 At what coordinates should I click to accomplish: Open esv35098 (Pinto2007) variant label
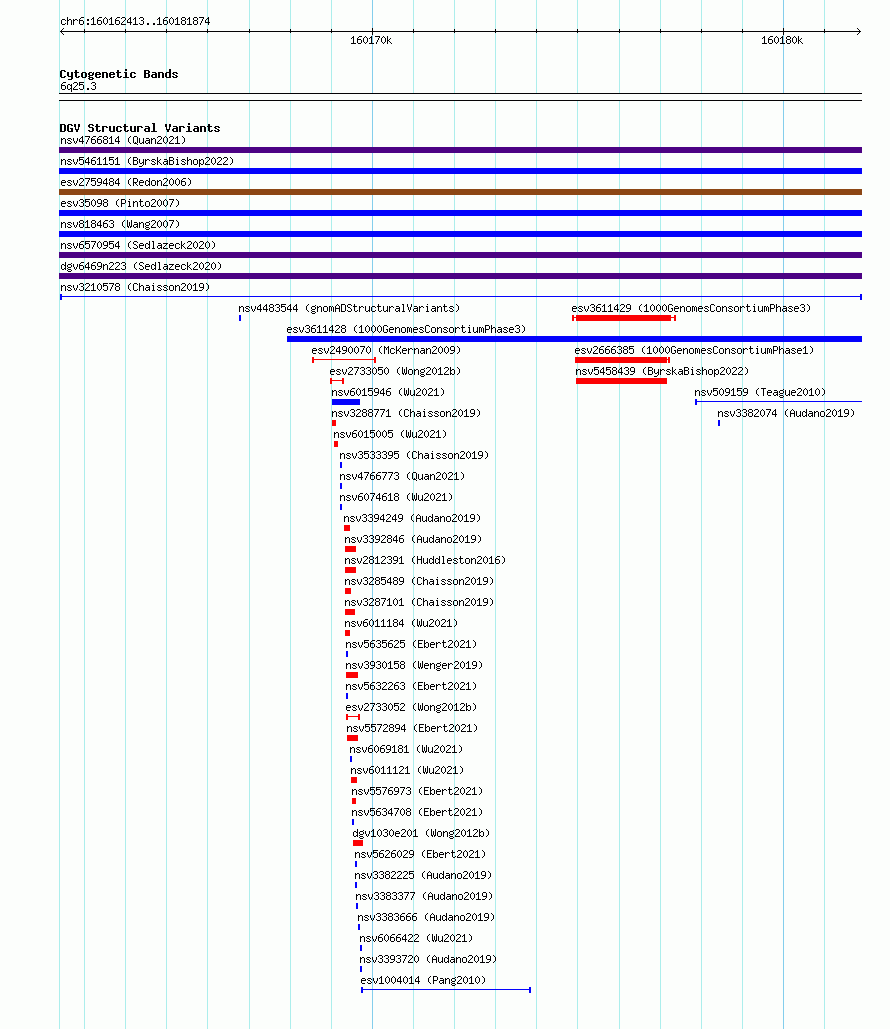pyautogui.click(x=120, y=203)
